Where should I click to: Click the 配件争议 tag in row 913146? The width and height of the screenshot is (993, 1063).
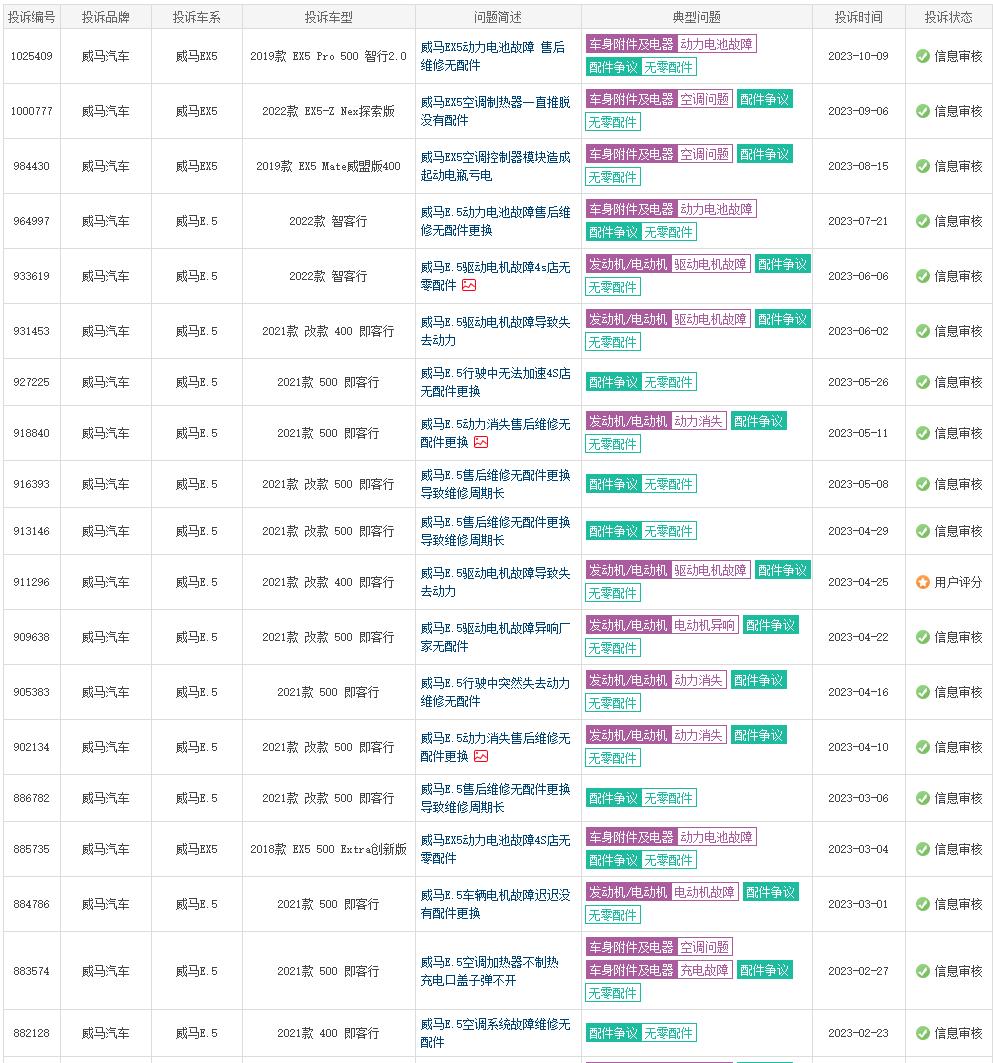[613, 531]
